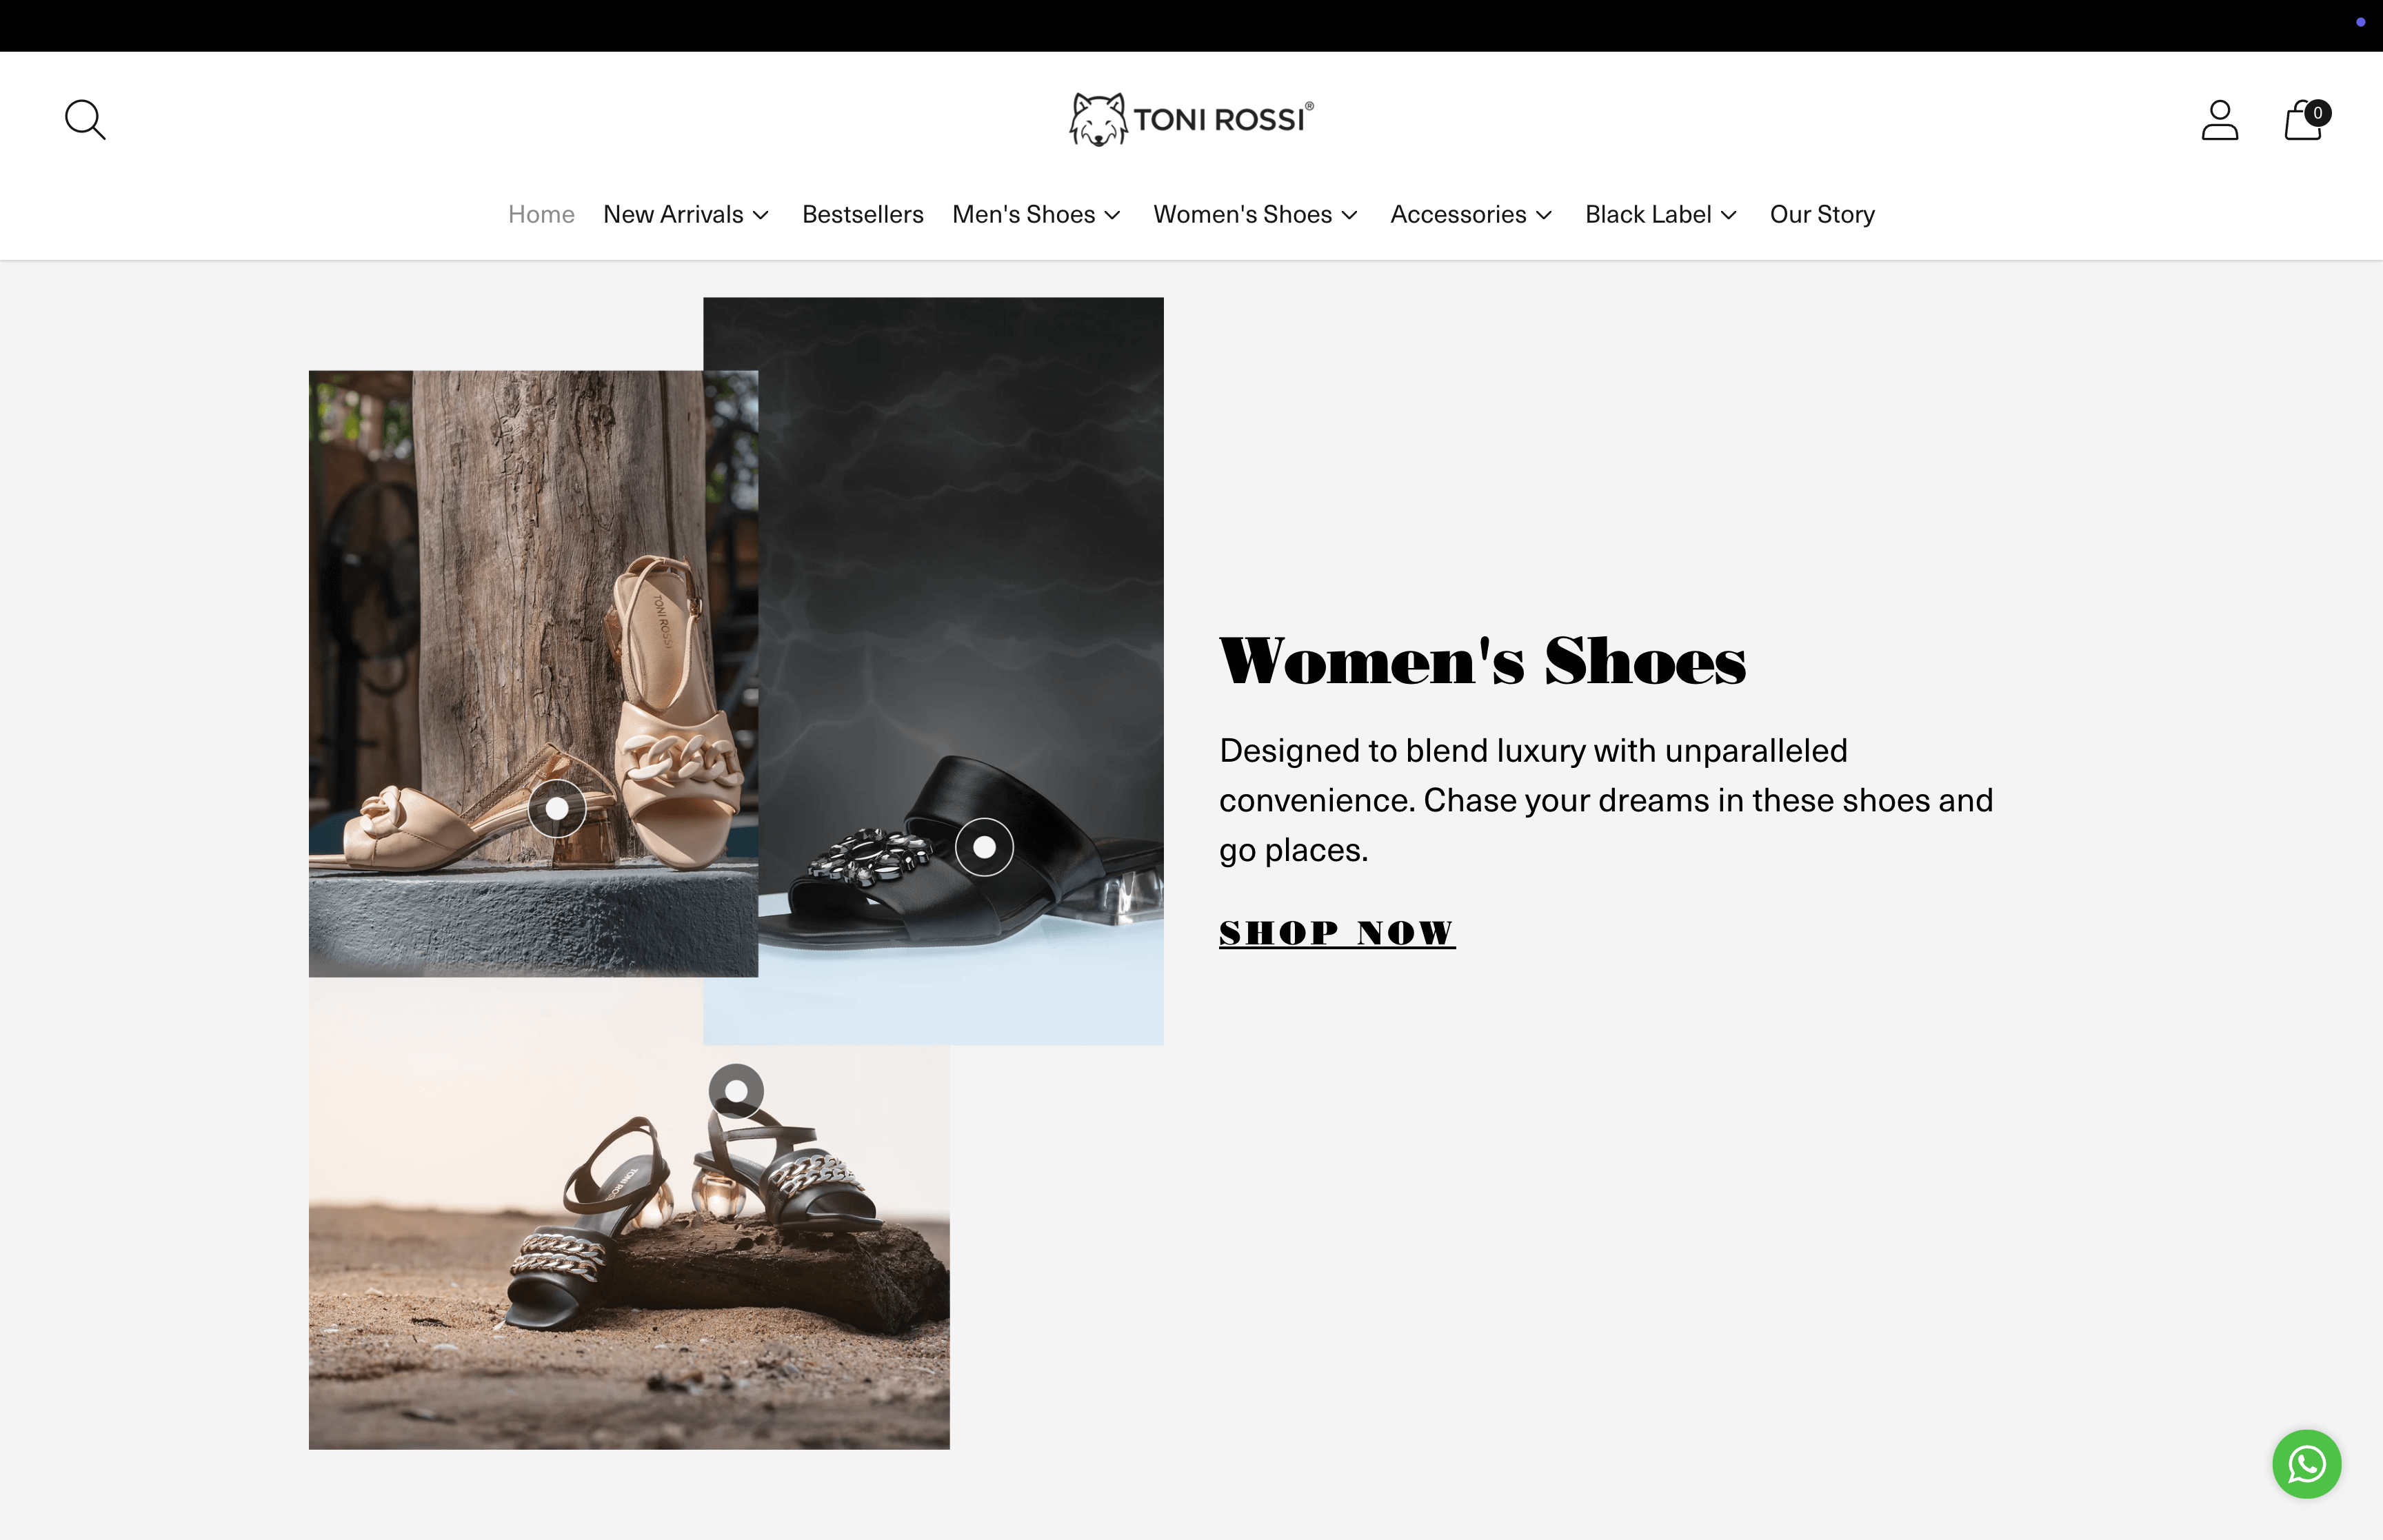The width and height of the screenshot is (2383, 1540).
Task: Expand the New Arrivals dropdown
Action: 686,215
